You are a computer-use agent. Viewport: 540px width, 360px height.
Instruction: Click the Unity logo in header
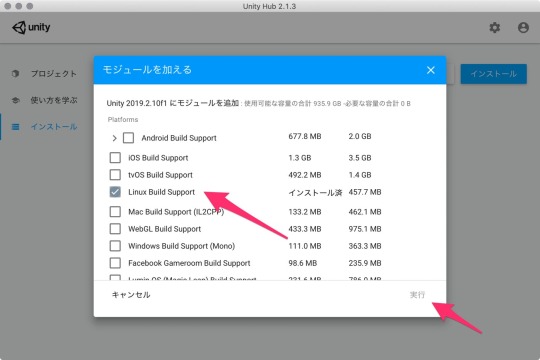click(x=31, y=27)
